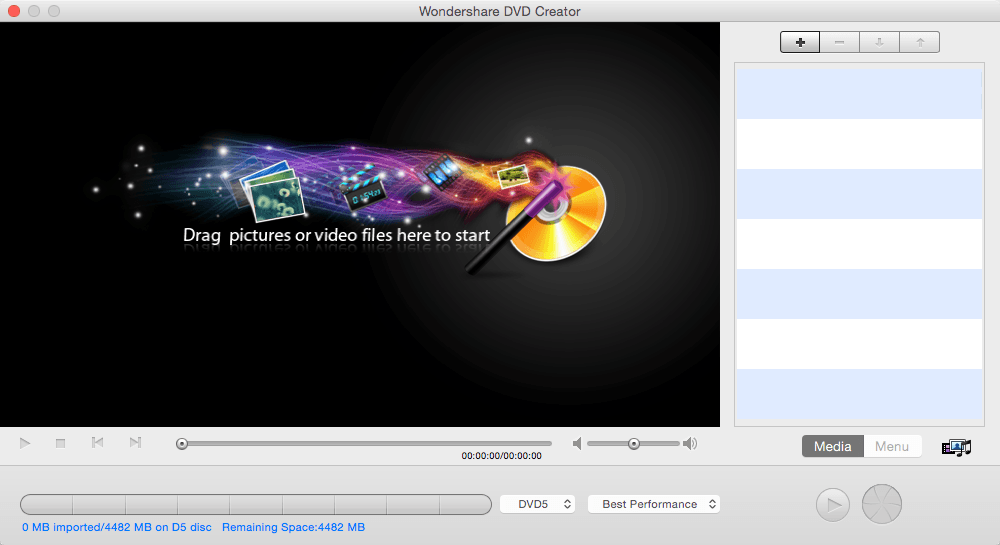The image size is (1000, 545).
Task: Click the disc capacity usage bar
Action: (256, 504)
